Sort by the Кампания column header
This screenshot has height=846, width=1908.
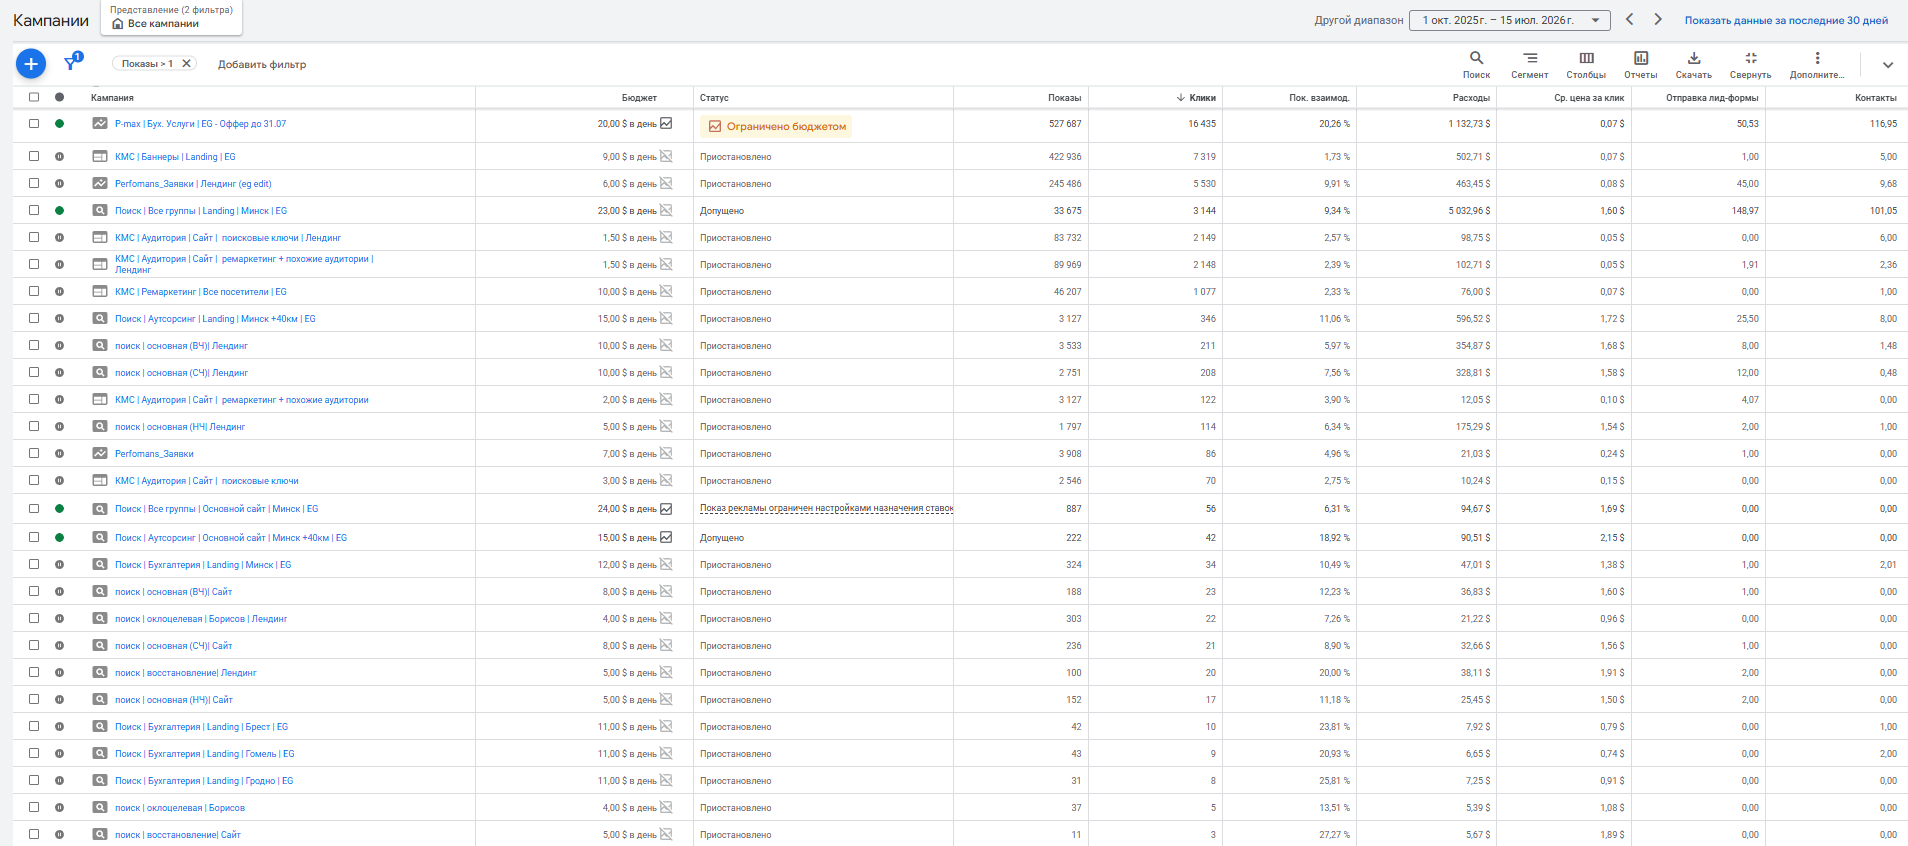pyautogui.click(x=112, y=98)
